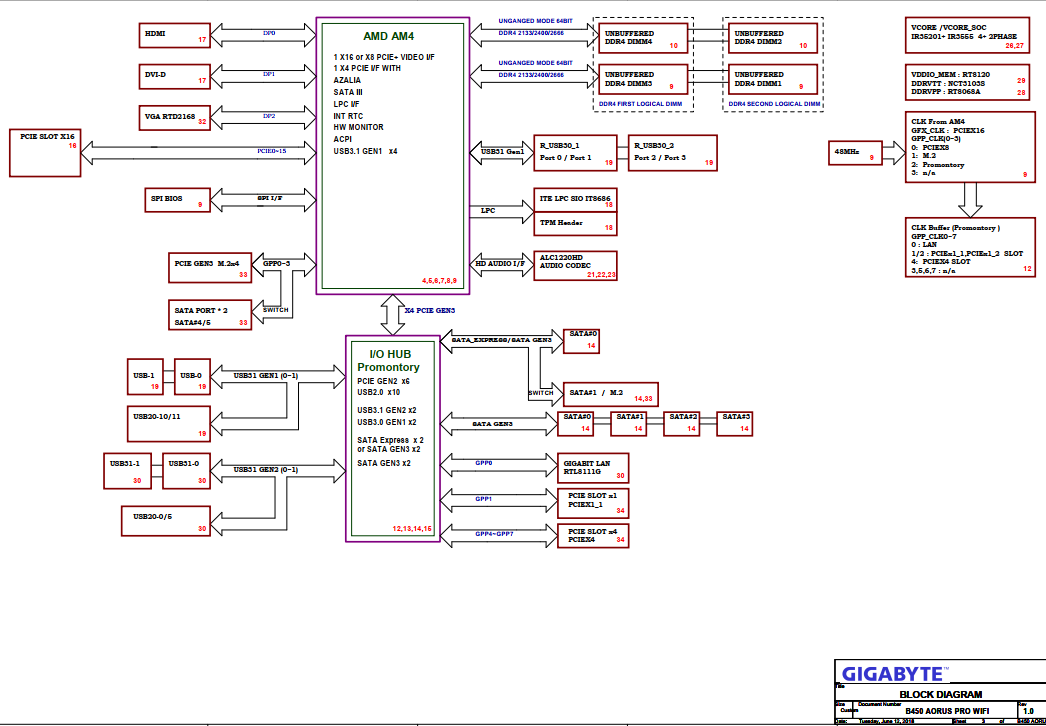Click the USB-0 block
Image resolution: width=1046 pixels, height=726 pixels.
[193, 377]
